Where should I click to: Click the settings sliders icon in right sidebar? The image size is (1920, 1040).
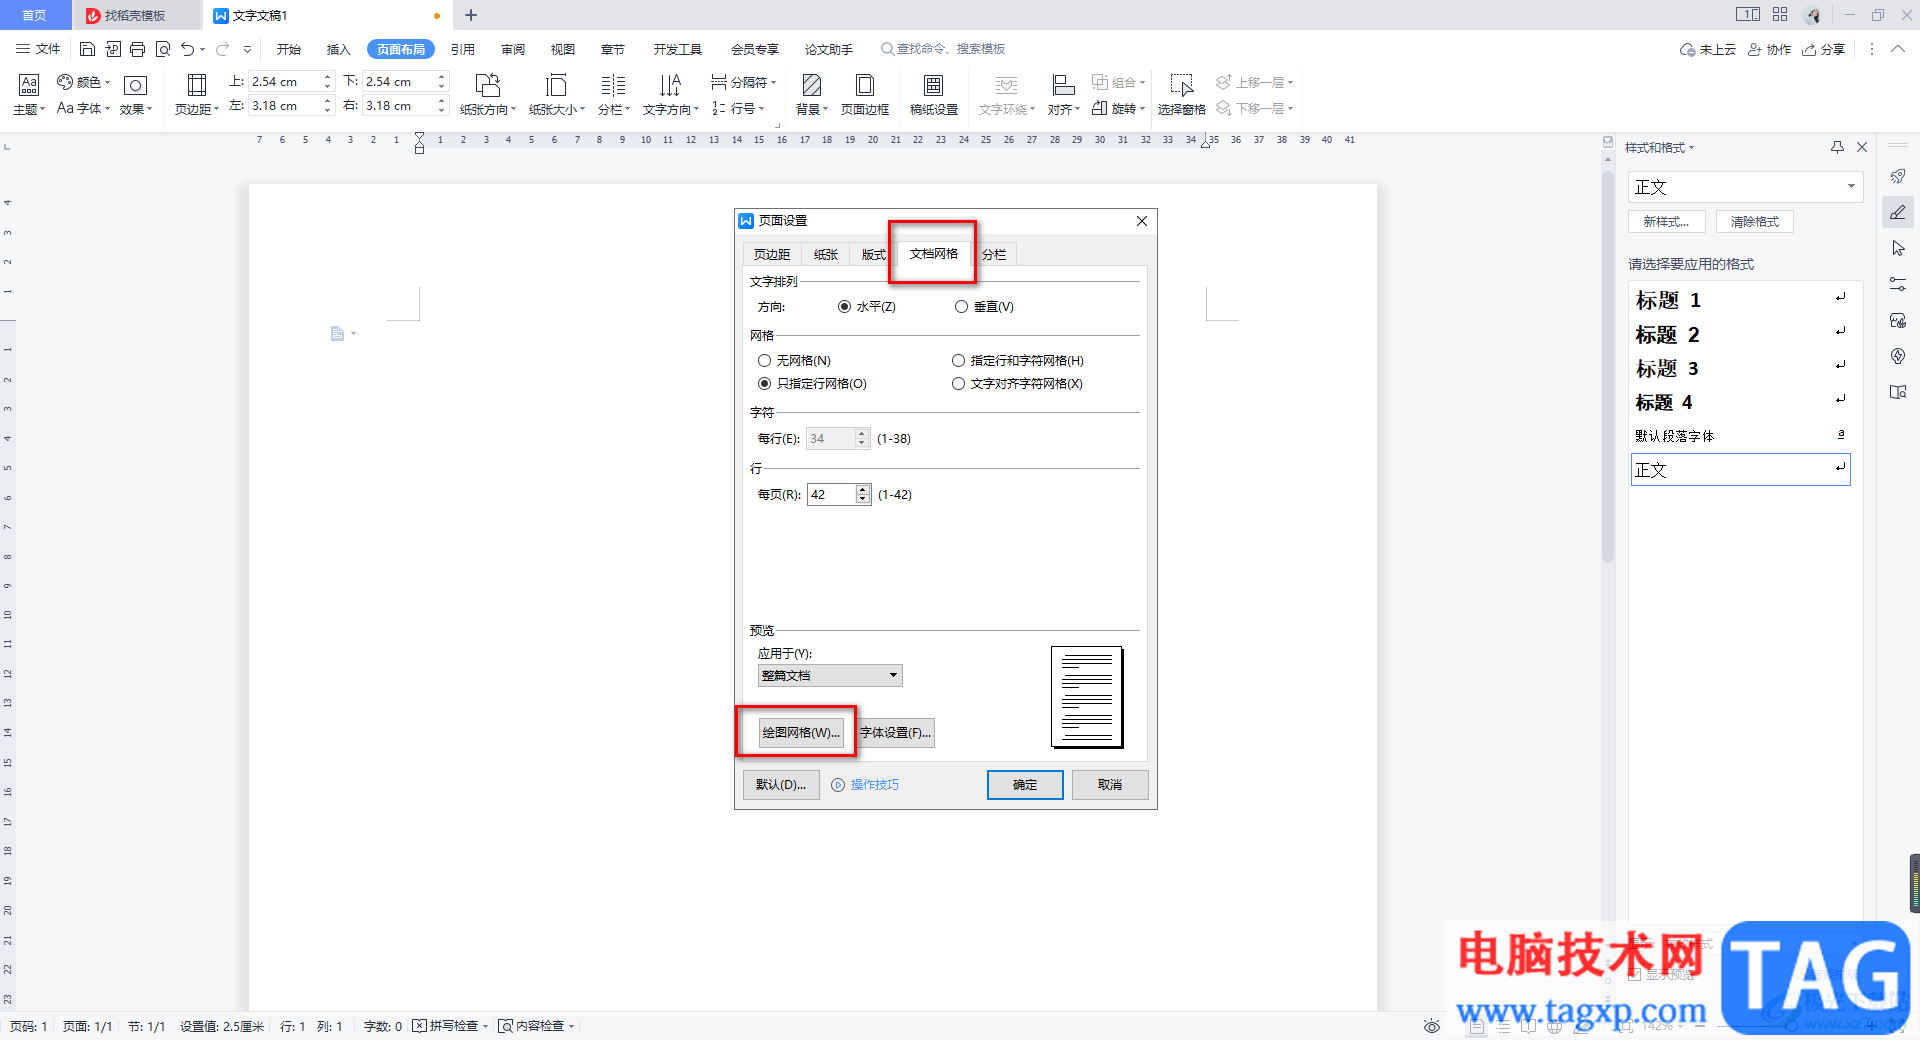(x=1898, y=284)
